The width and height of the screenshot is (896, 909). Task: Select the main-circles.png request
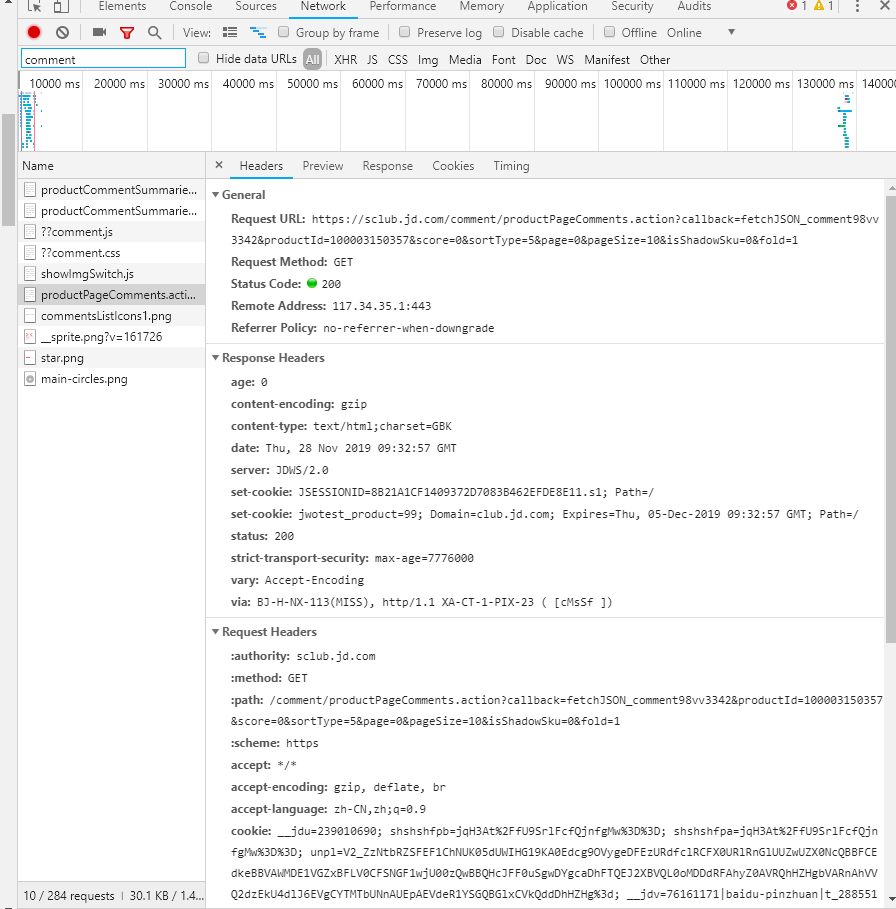[112, 379]
